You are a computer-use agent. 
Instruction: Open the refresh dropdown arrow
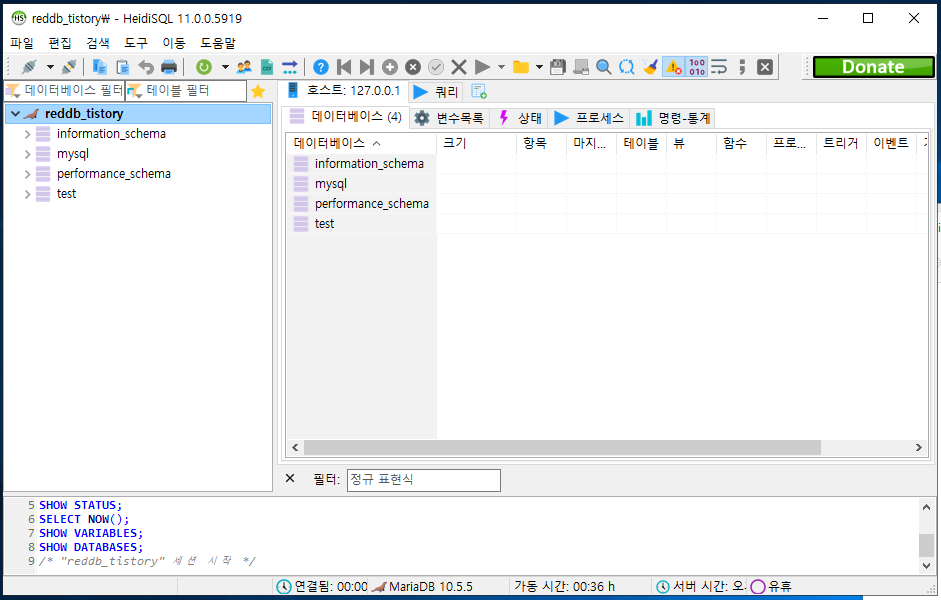coord(225,67)
